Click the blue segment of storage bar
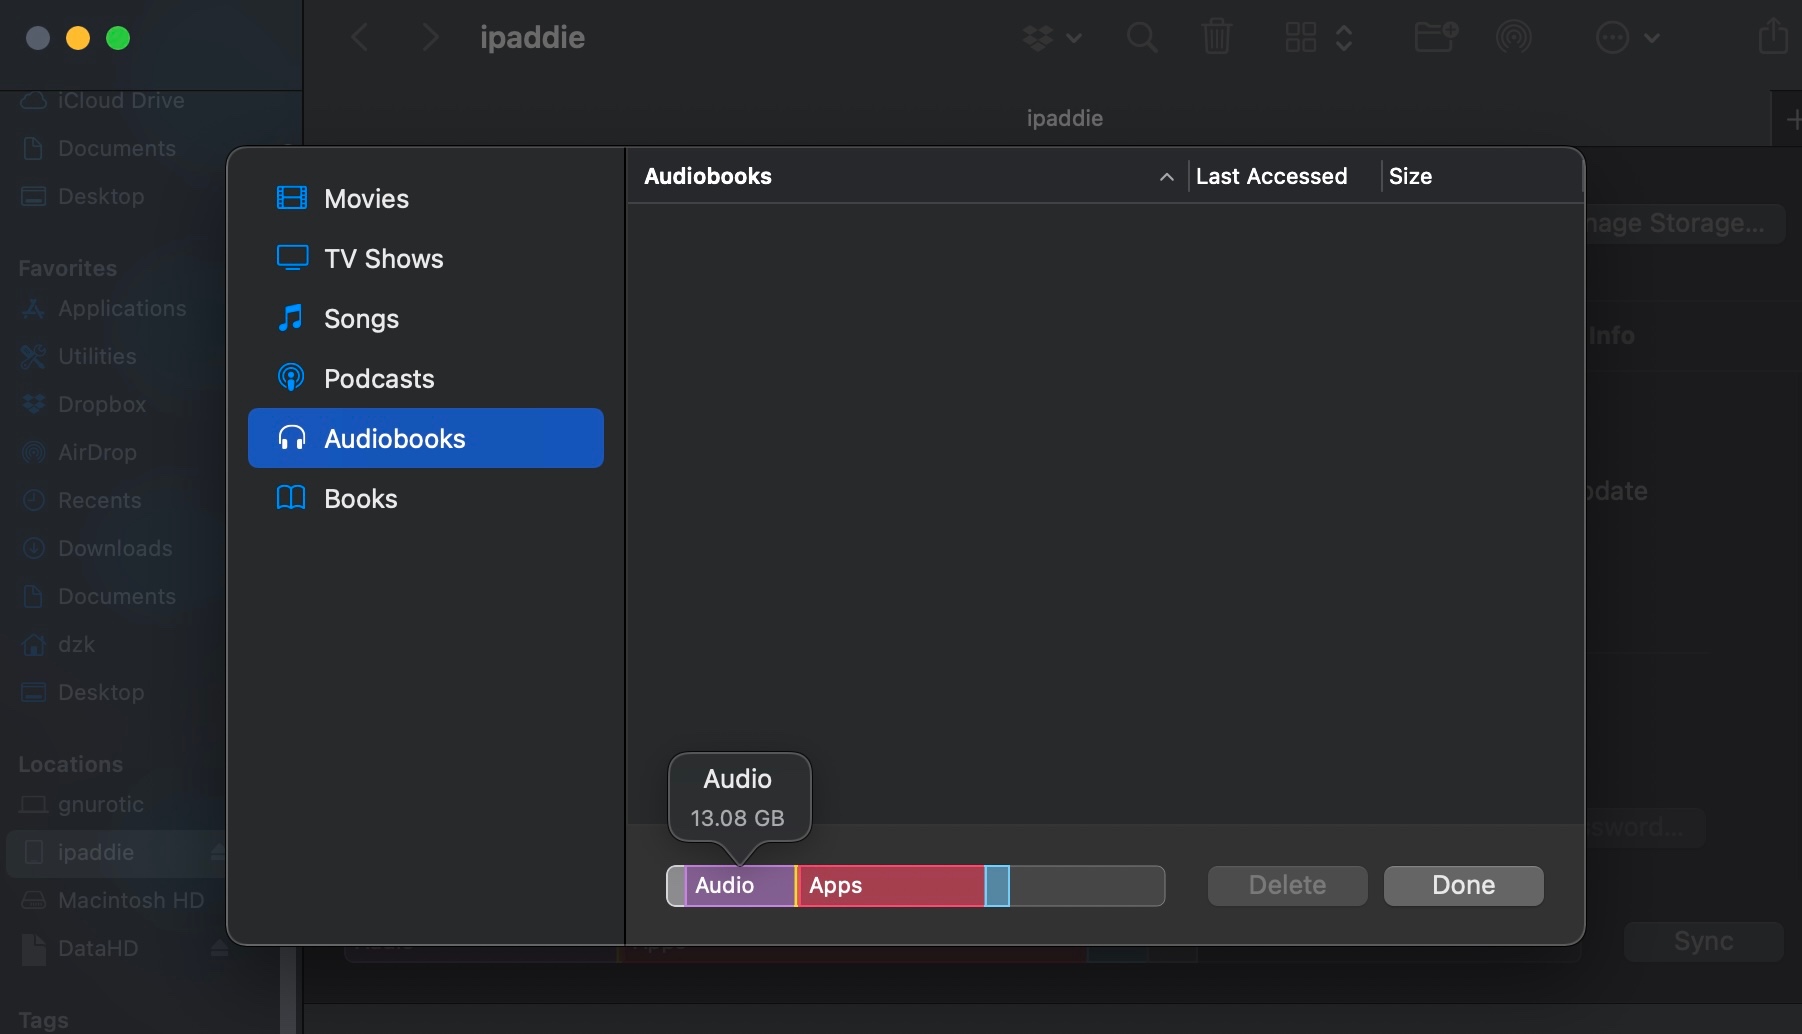 (997, 886)
